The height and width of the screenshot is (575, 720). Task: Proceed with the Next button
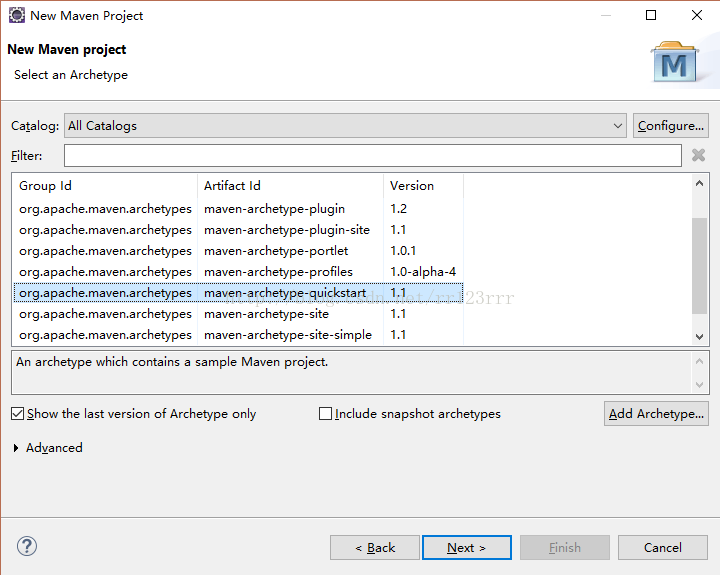pos(467,547)
